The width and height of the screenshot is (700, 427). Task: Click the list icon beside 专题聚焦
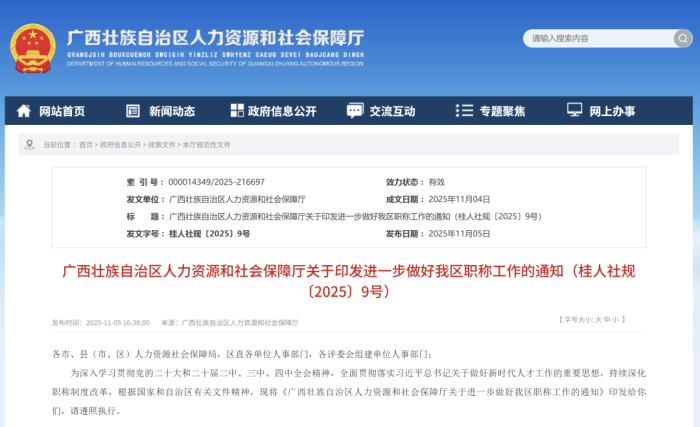[463, 111]
